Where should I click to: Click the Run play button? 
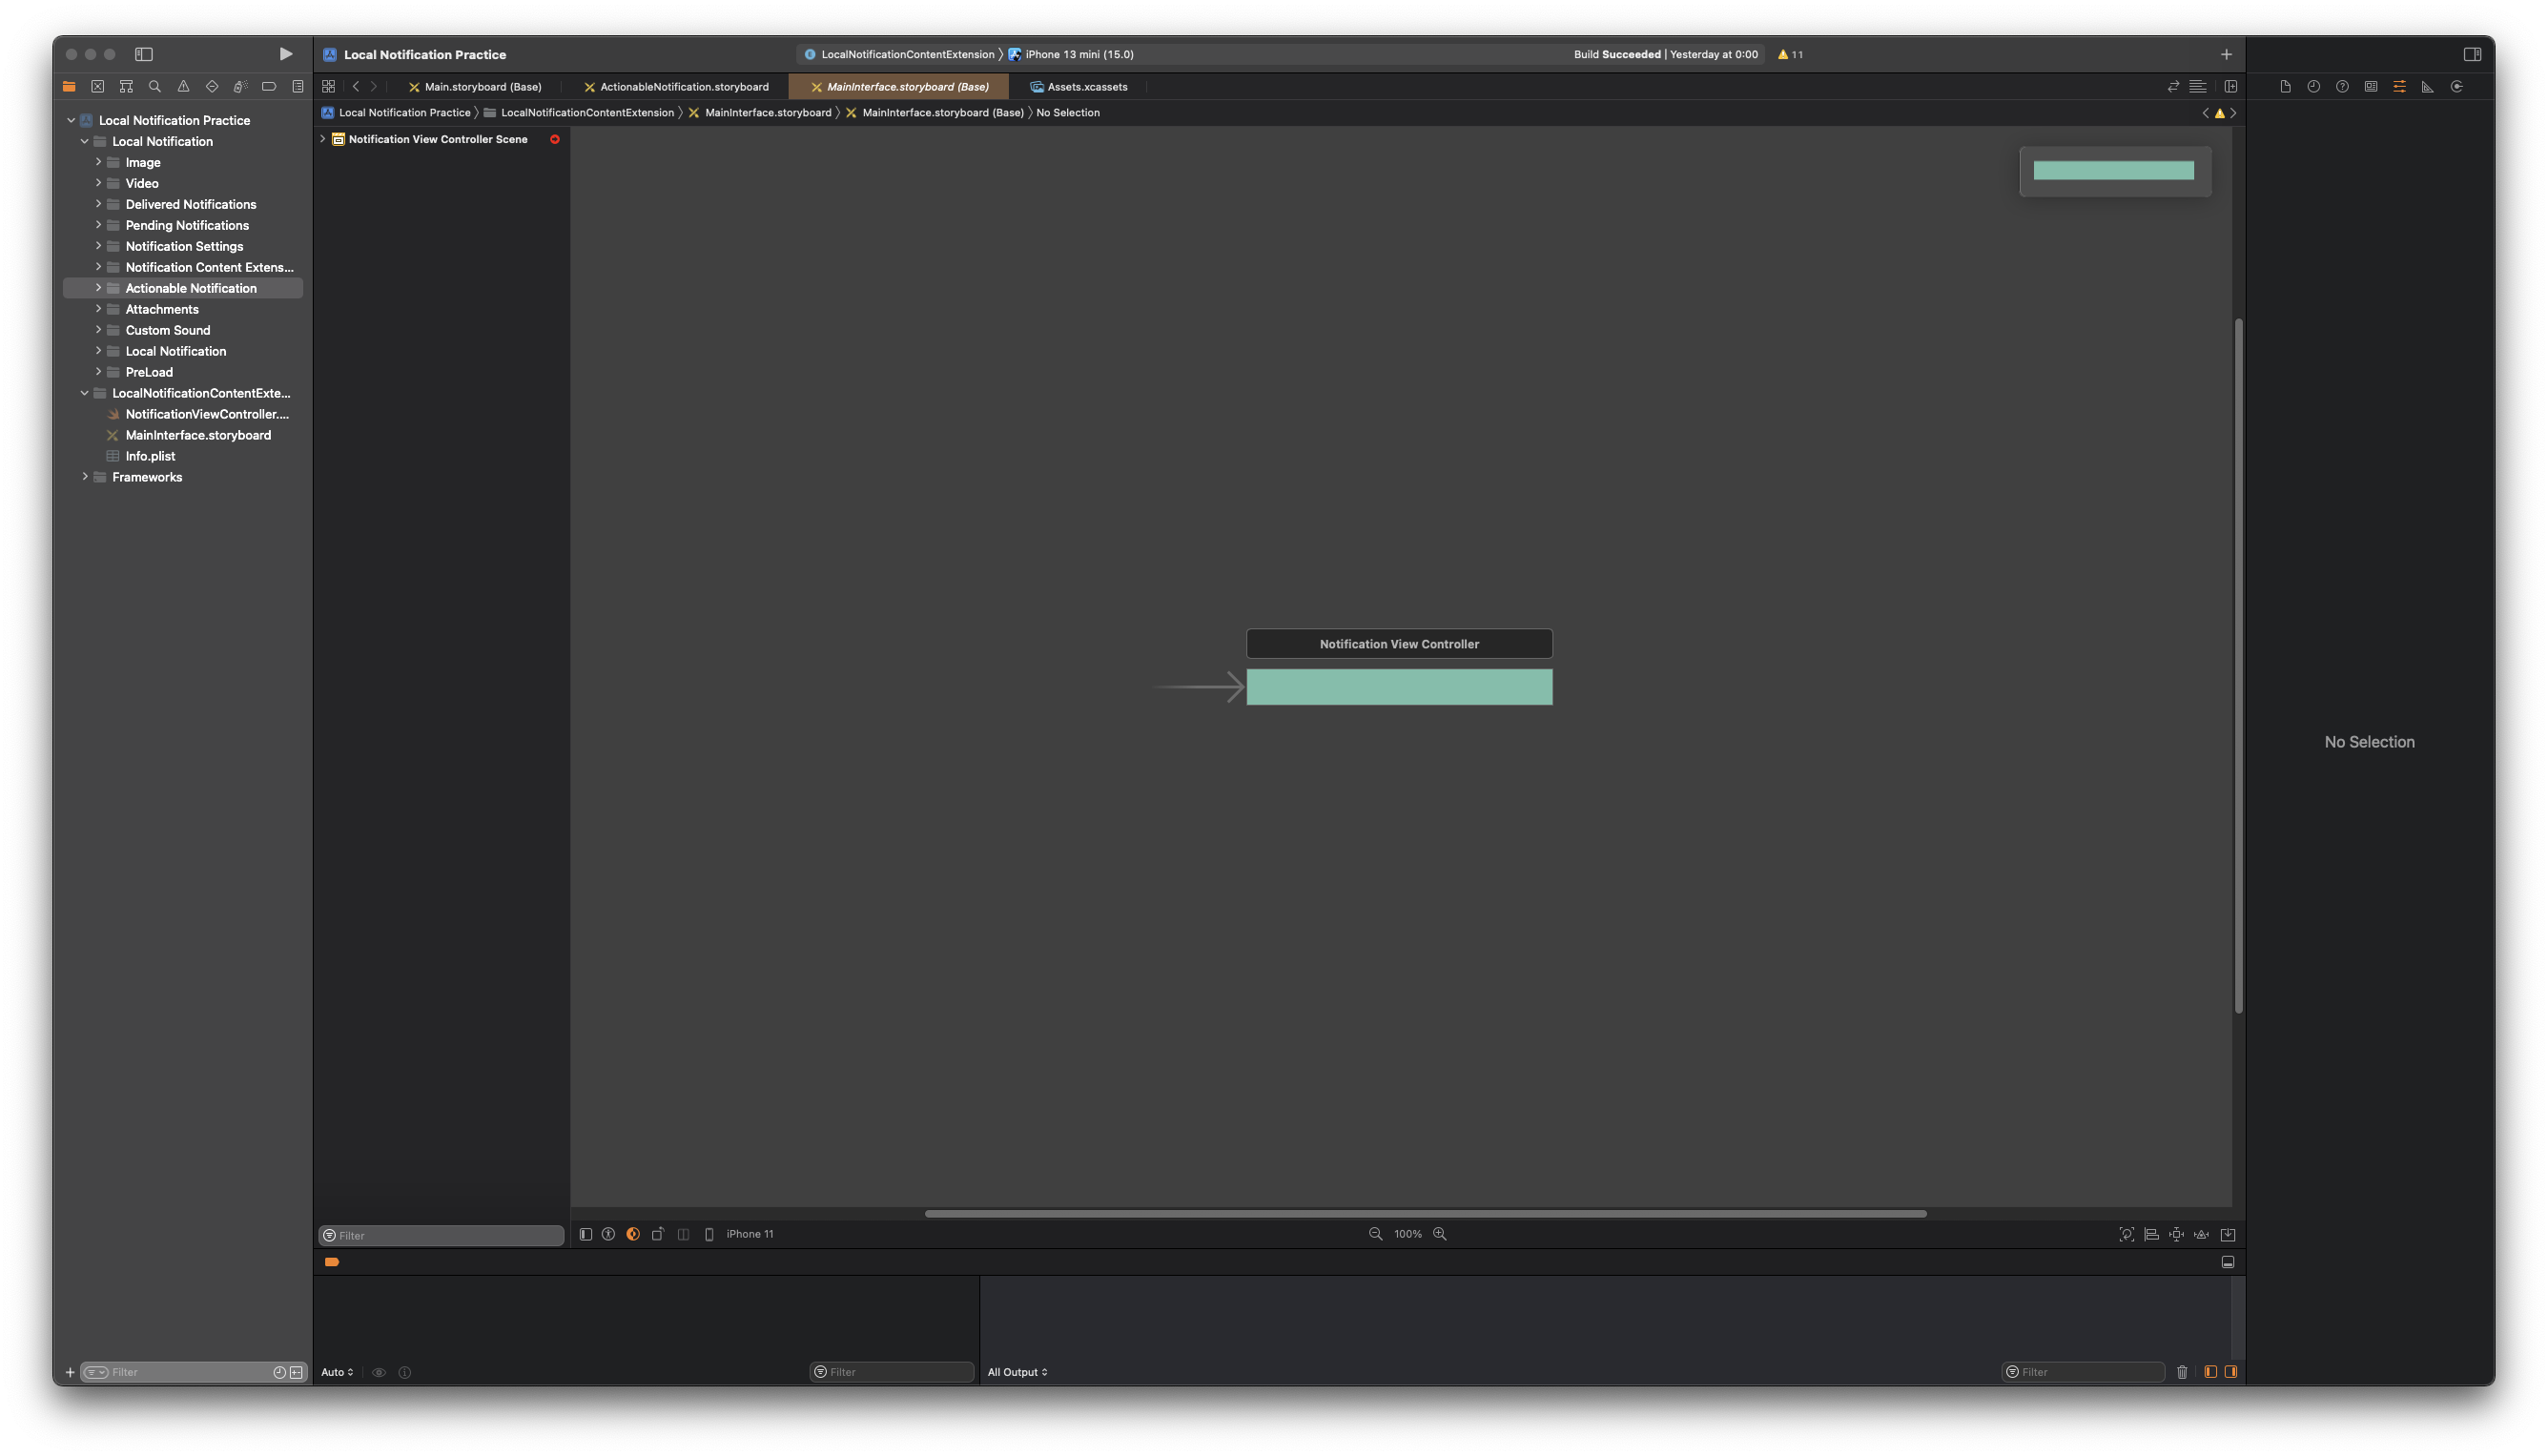tap(285, 54)
